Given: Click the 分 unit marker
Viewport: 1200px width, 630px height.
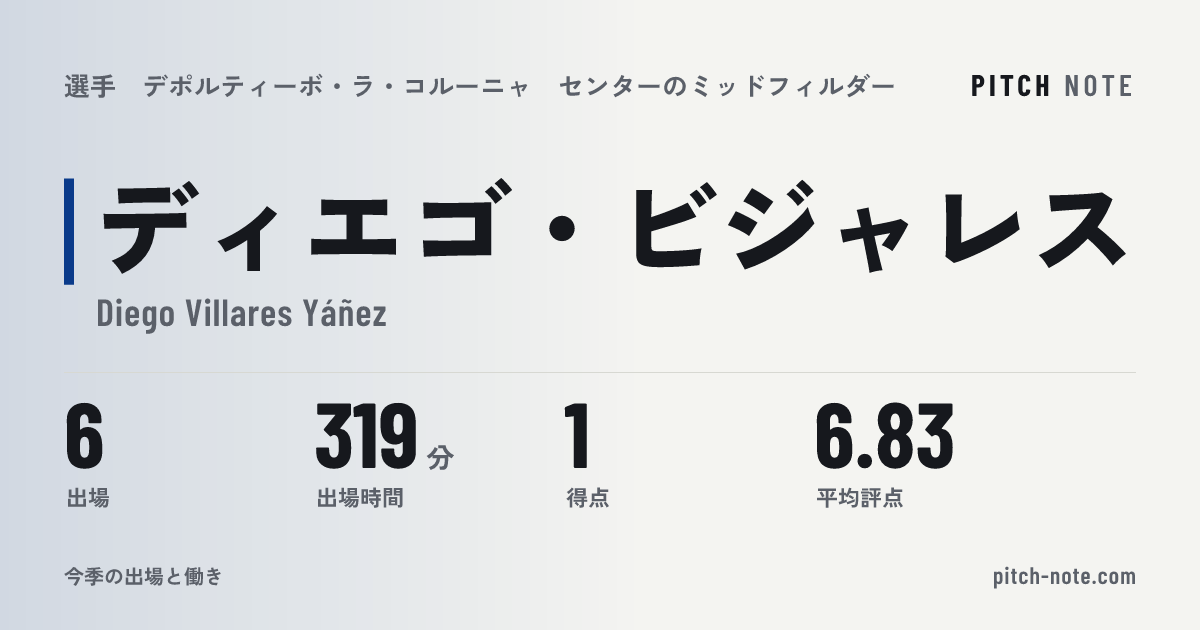Looking at the screenshot, I should [x=440, y=458].
